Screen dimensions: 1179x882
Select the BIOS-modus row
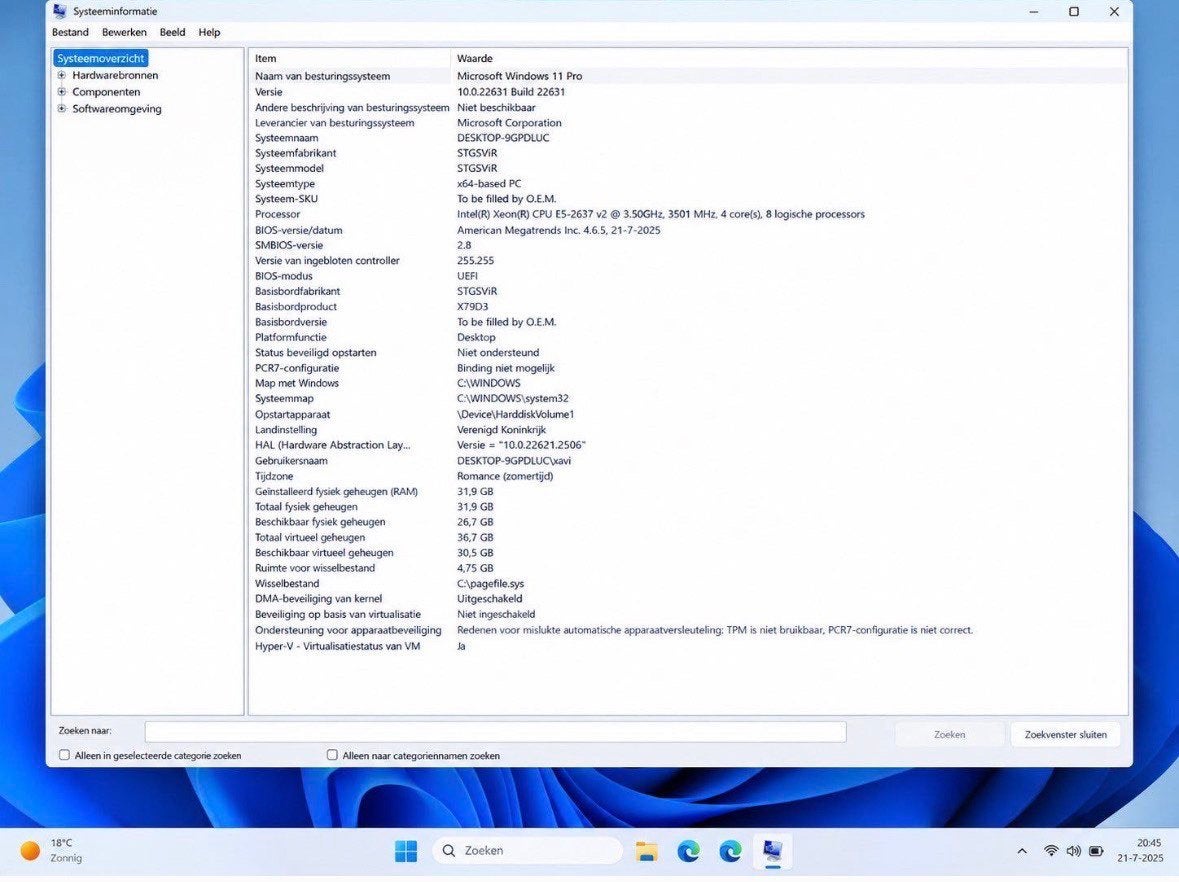(x=688, y=276)
